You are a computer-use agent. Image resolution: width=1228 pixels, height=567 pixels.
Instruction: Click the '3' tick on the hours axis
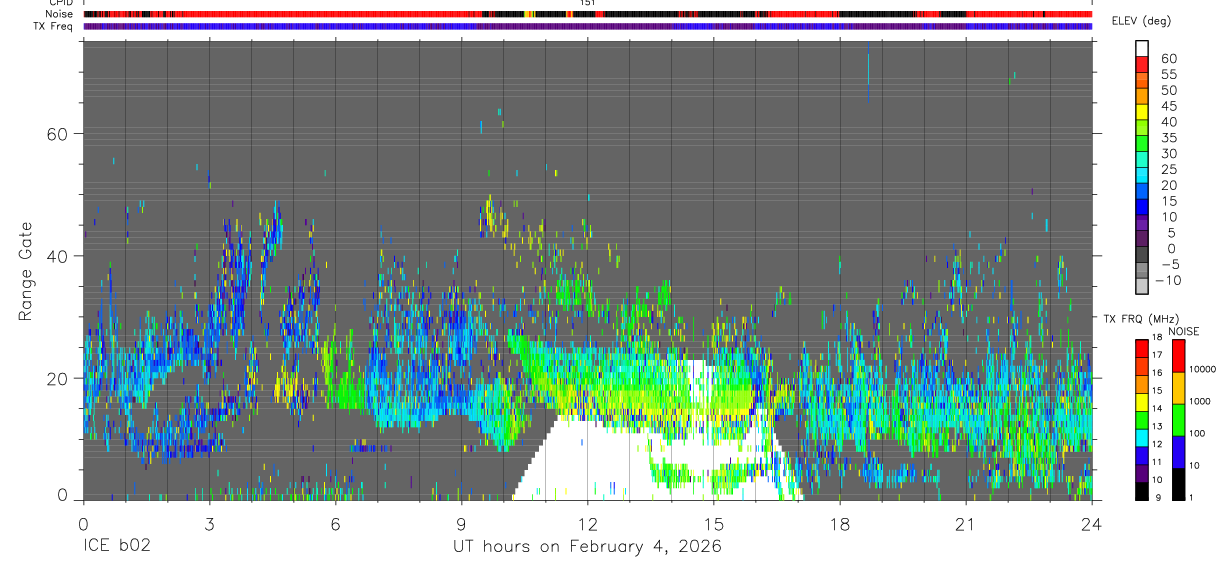(209, 523)
